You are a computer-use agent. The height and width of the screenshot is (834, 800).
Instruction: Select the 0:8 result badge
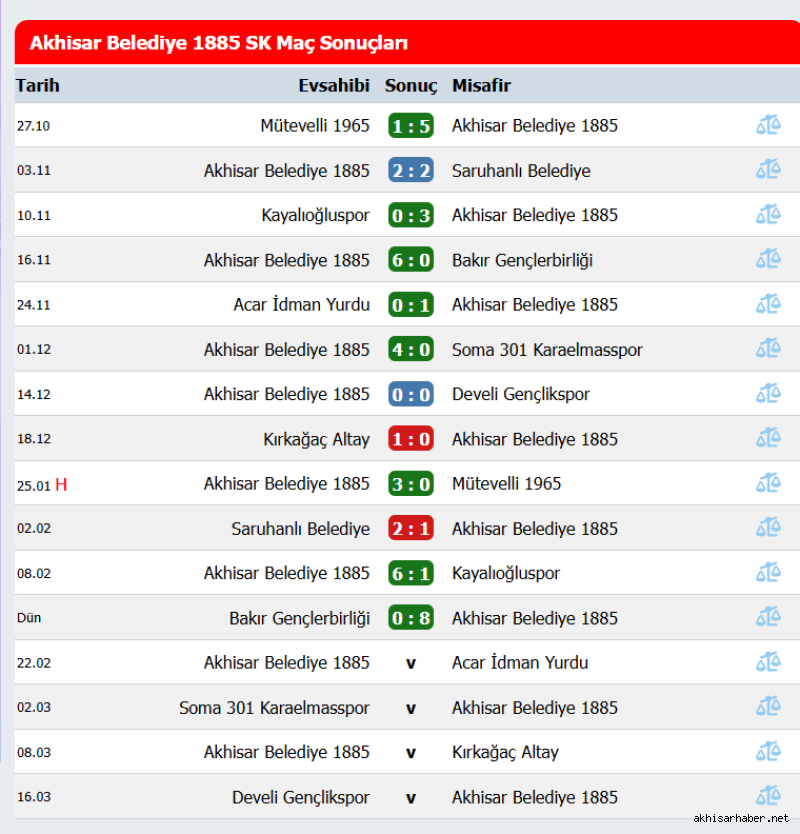click(x=411, y=618)
